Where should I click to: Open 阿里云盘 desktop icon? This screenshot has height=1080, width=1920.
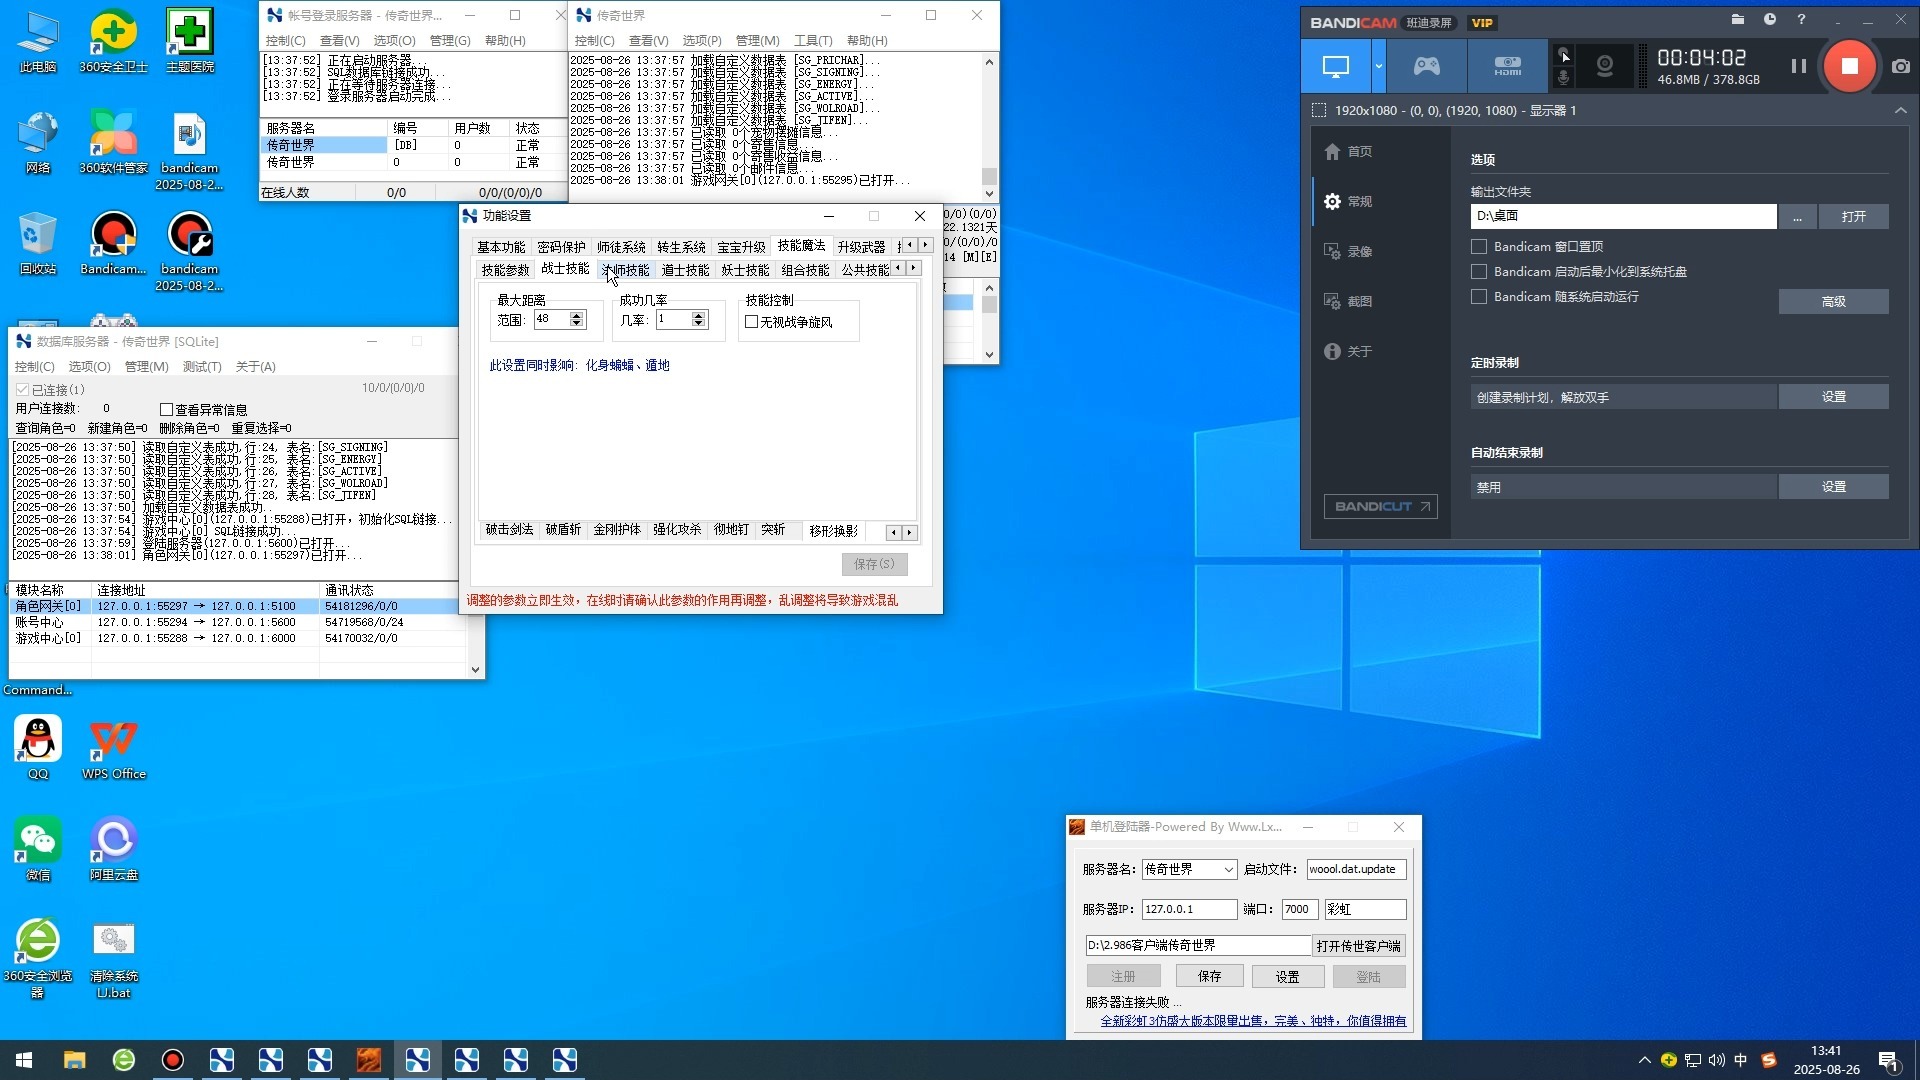(x=114, y=849)
